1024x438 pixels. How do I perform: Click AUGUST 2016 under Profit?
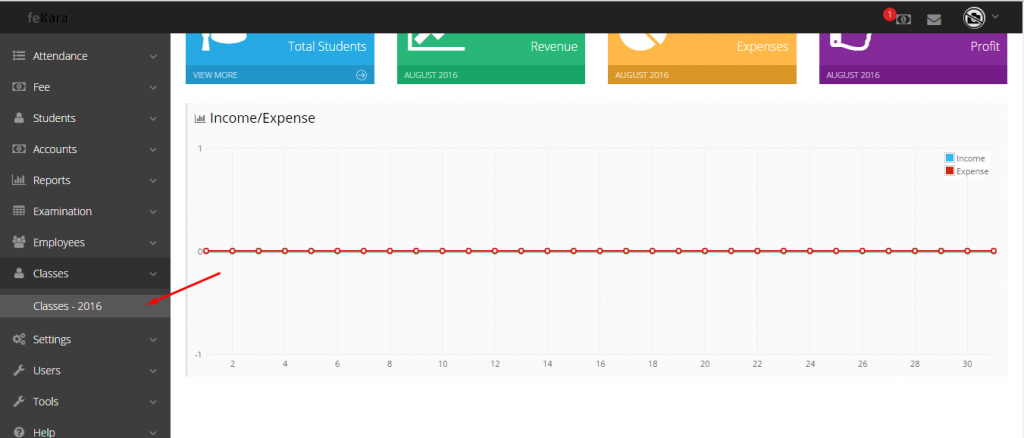[x=853, y=75]
